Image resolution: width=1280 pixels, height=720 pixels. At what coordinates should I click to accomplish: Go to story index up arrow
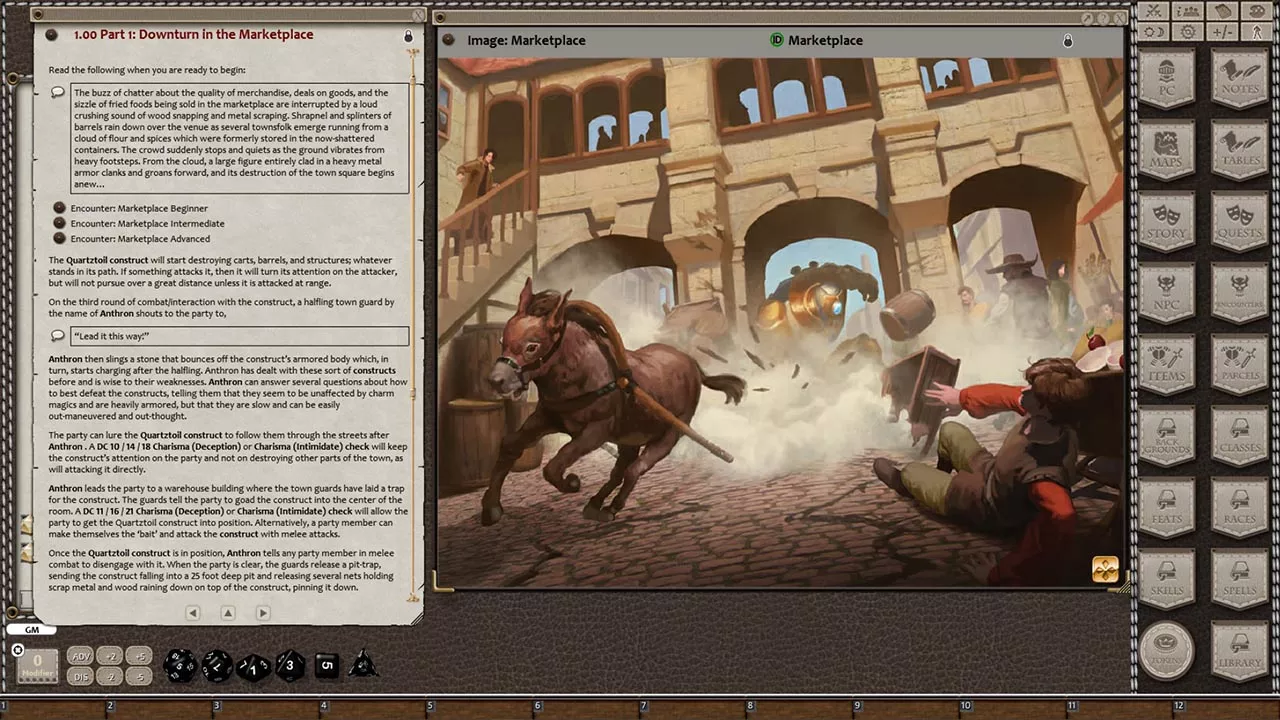228,613
